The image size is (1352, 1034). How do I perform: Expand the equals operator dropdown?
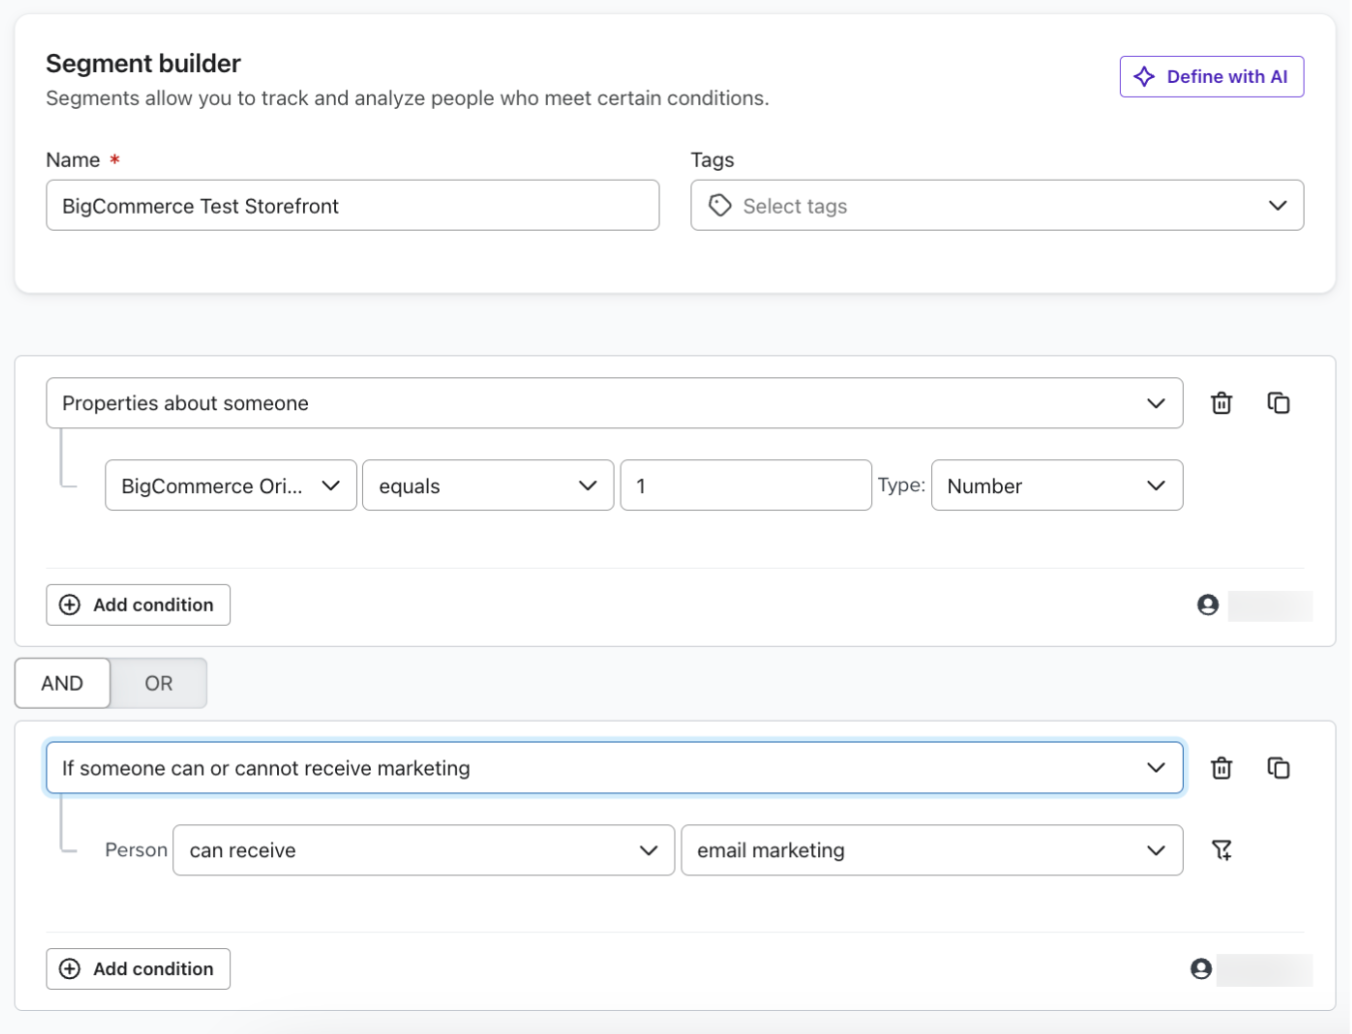coord(487,486)
